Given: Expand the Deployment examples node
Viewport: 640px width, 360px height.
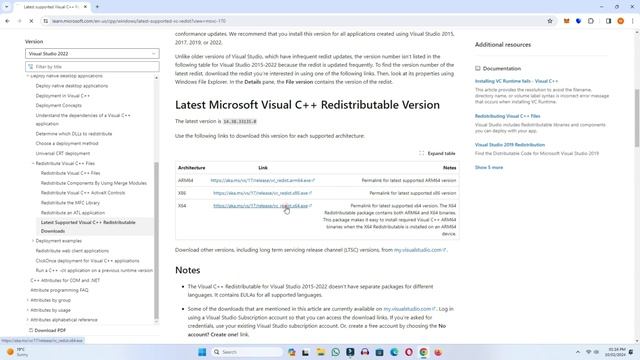Looking at the screenshot, I should [33, 241].
